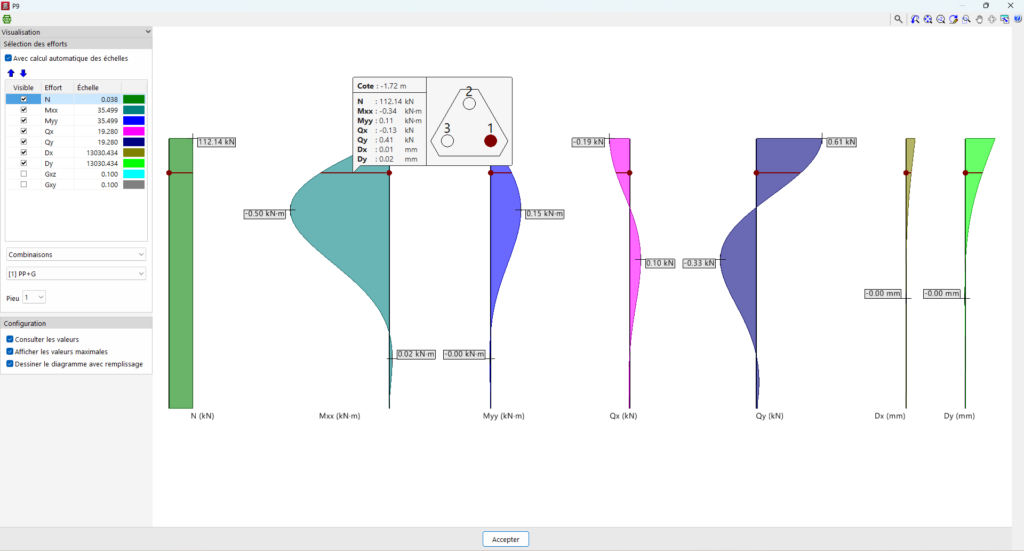Open help with the blue globe icon
1024x551 pixels.
1017,20
